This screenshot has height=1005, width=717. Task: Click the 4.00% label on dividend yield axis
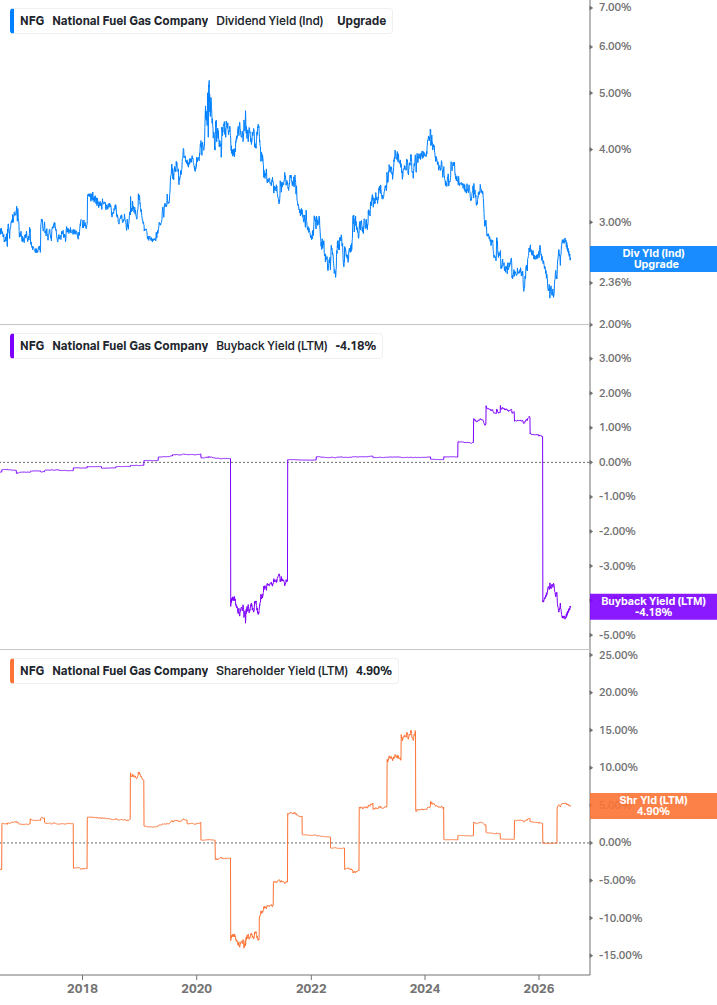coord(615,149)
